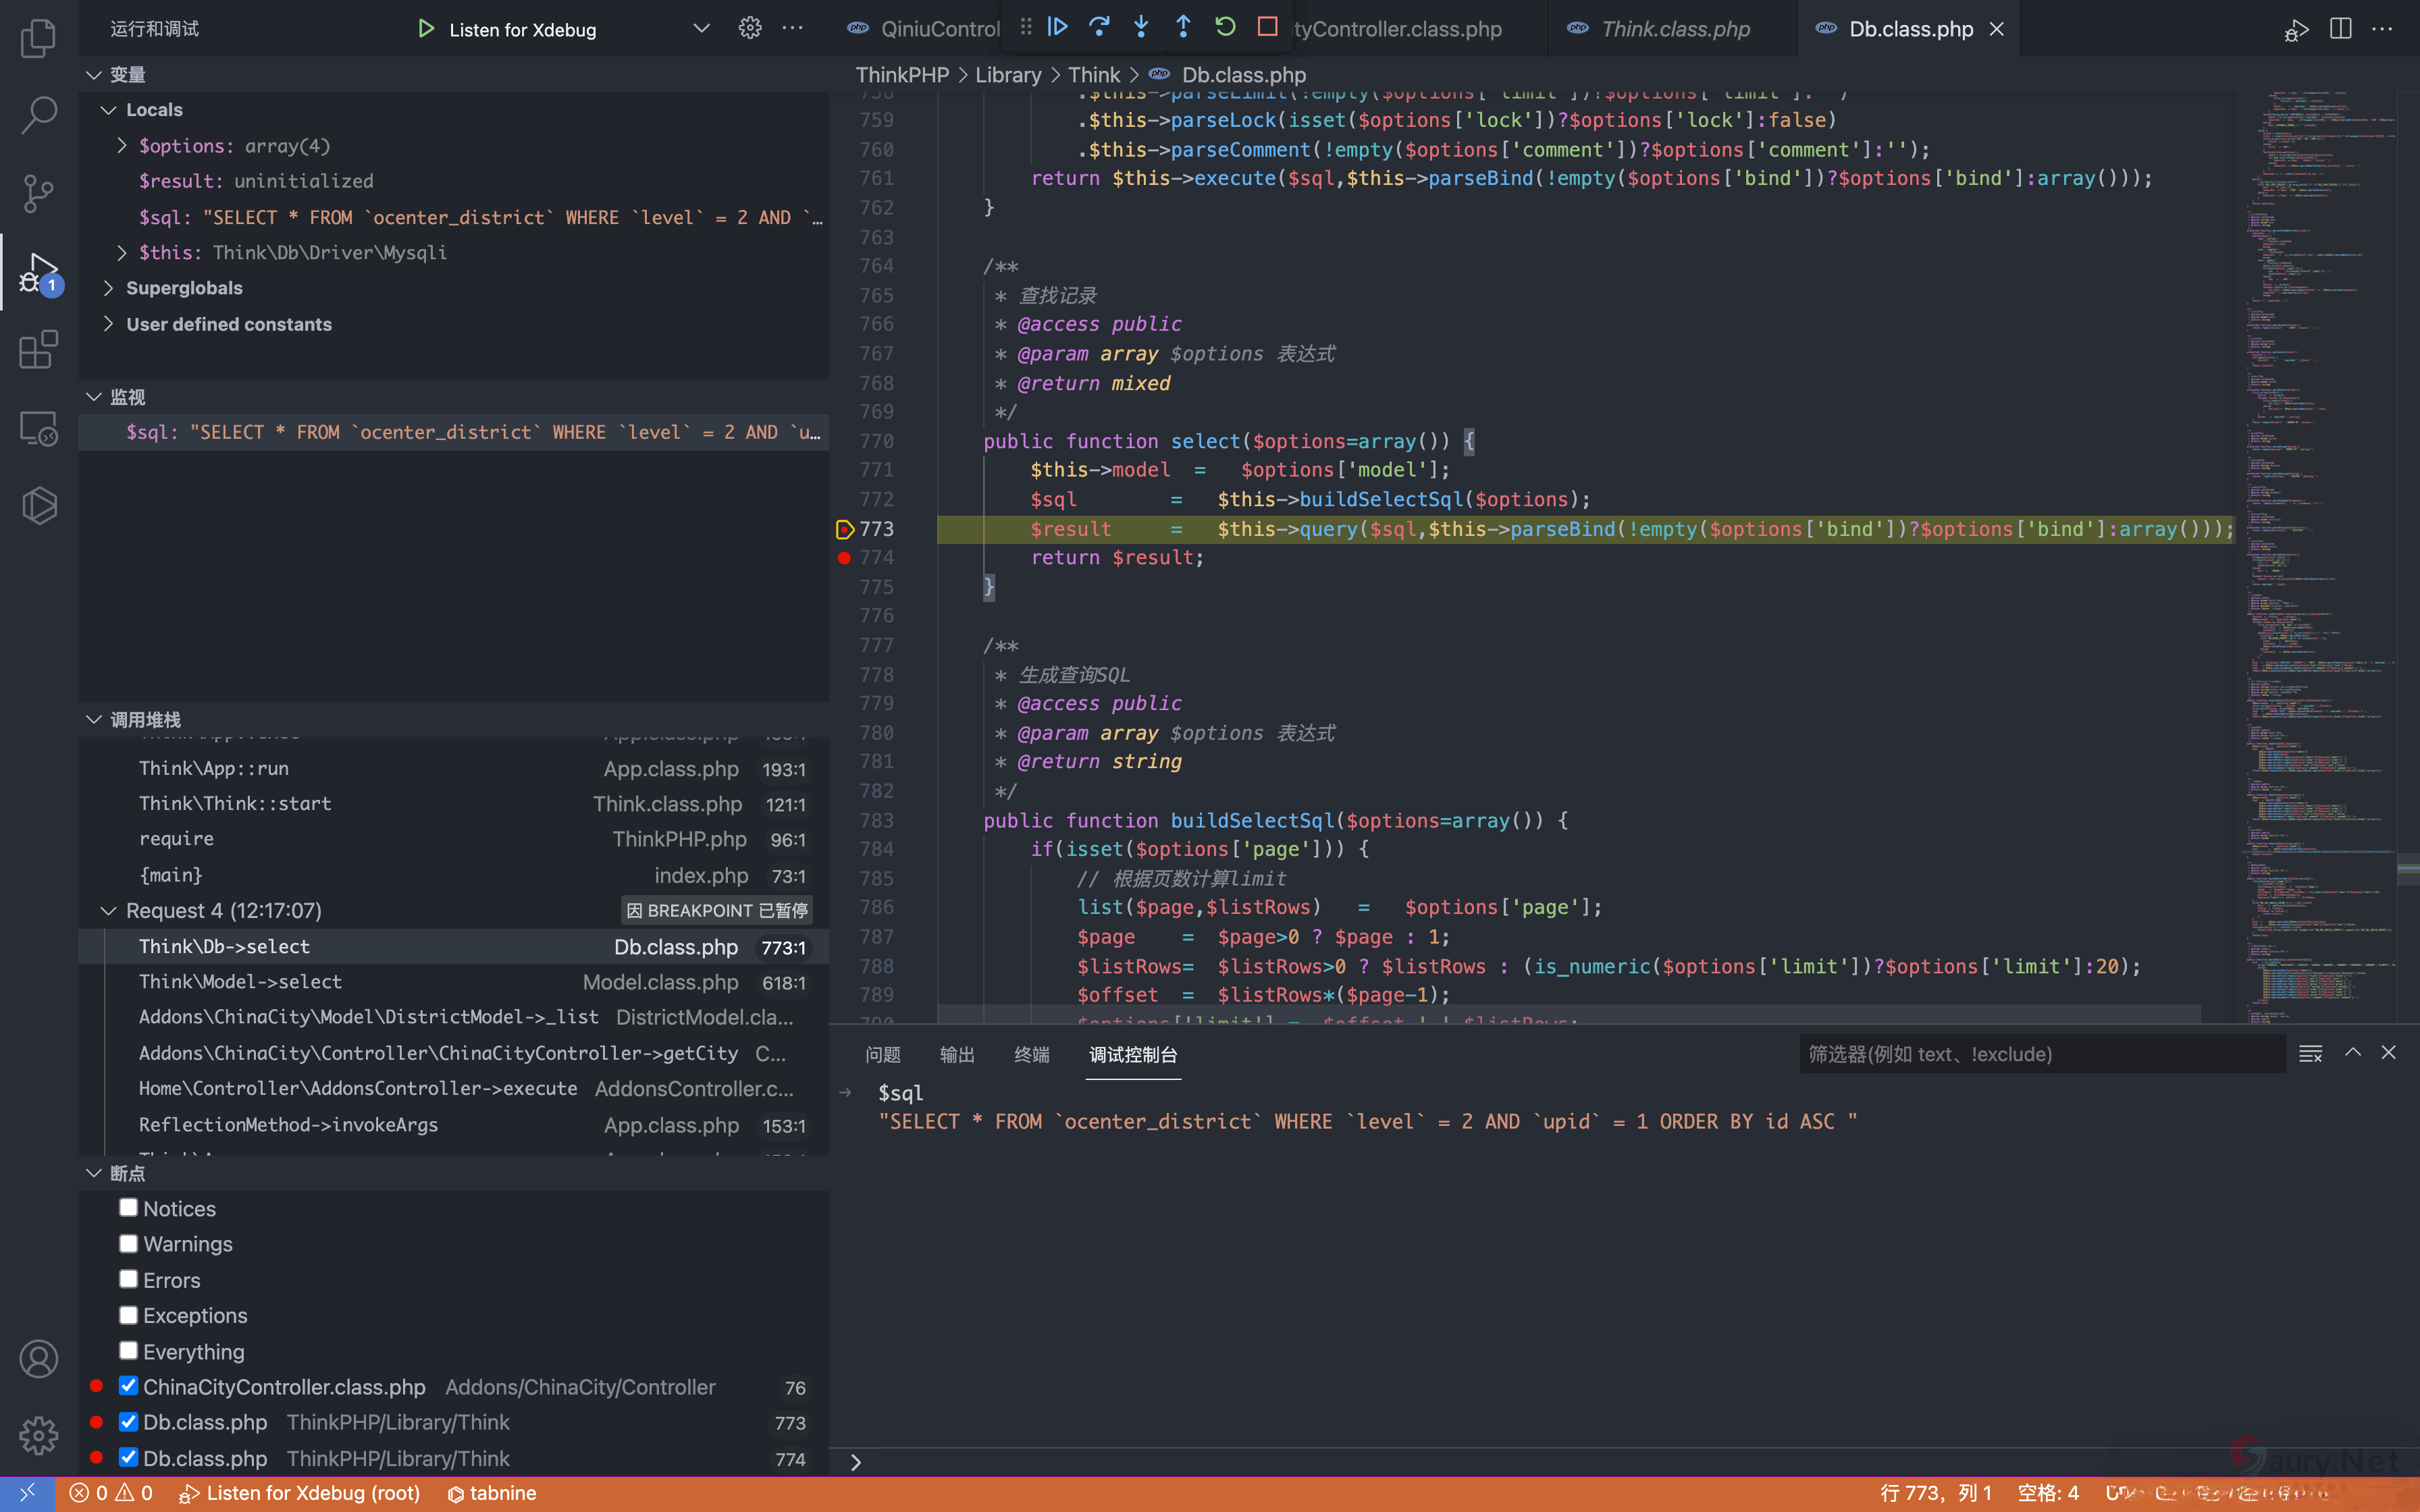Select Think\Model->select stack frame
Viewport: 2420px width, 1512px height.
240,982
